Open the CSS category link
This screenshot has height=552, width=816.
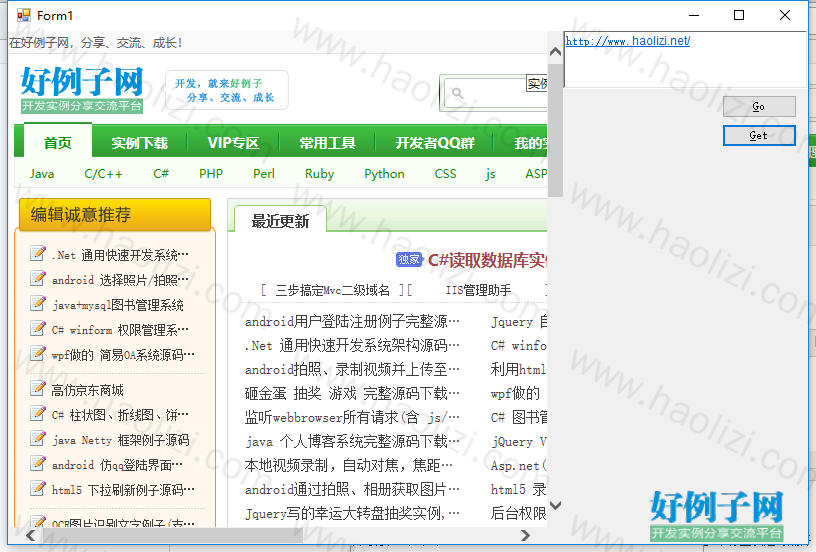point(445,174)
